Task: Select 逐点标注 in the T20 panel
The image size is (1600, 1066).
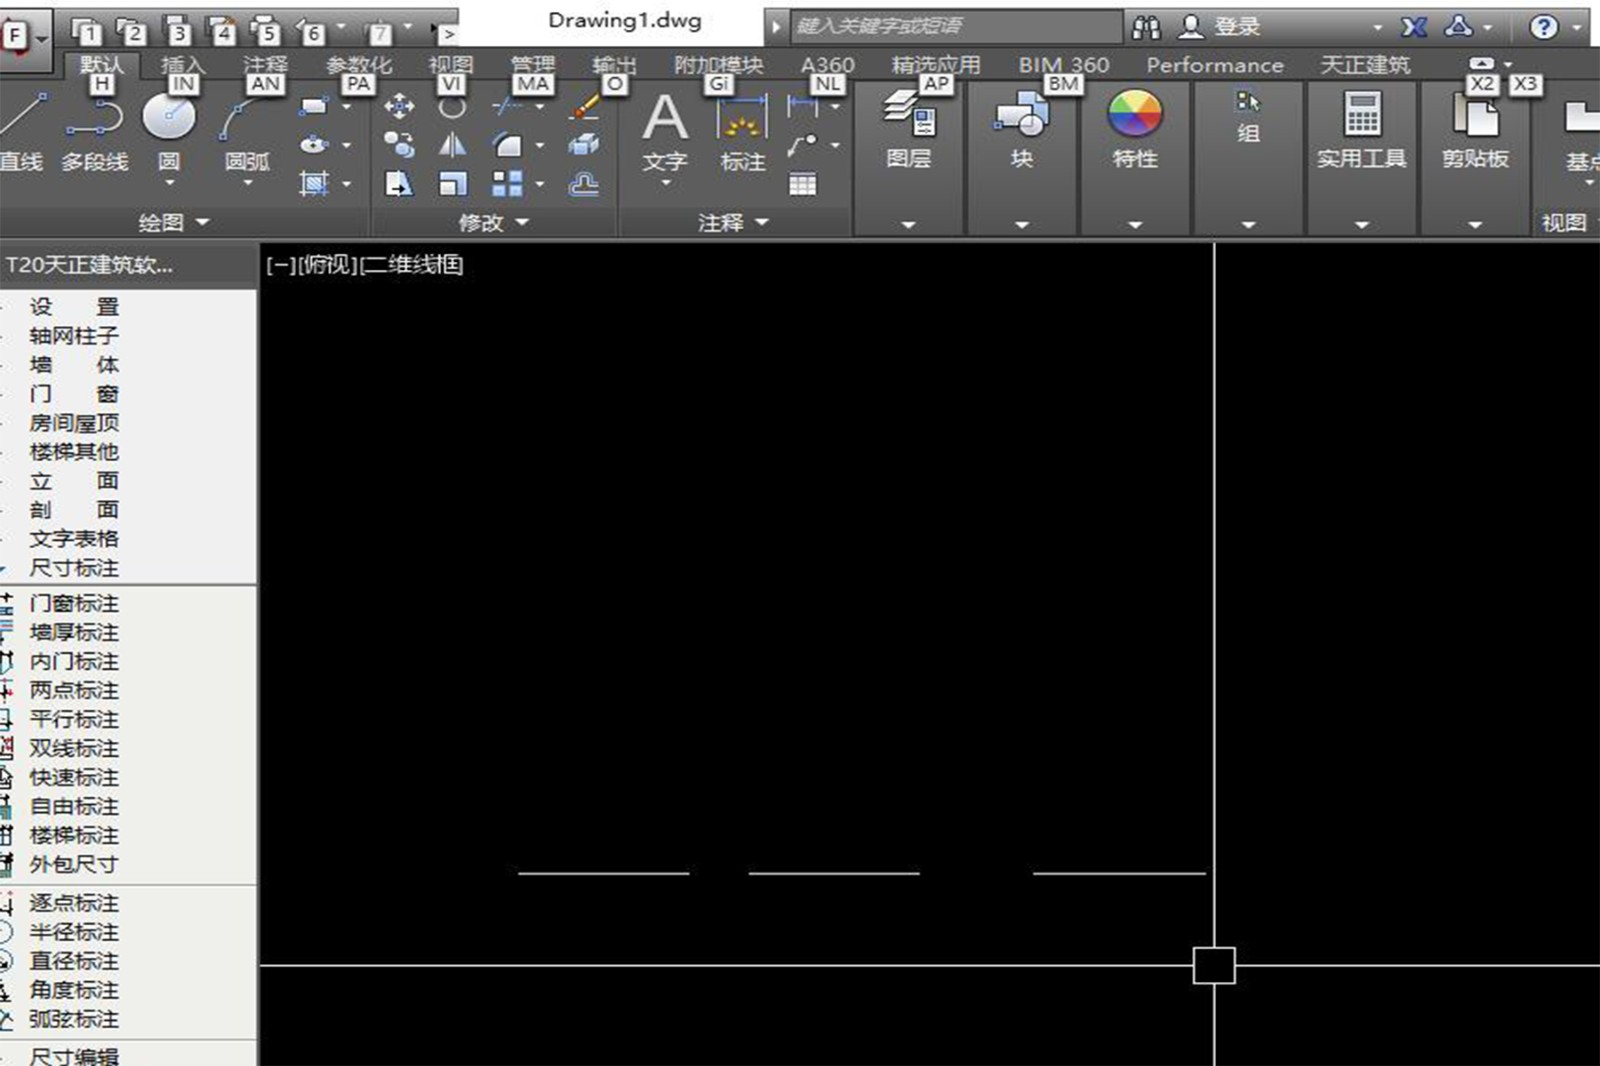Action: (74, 904)
